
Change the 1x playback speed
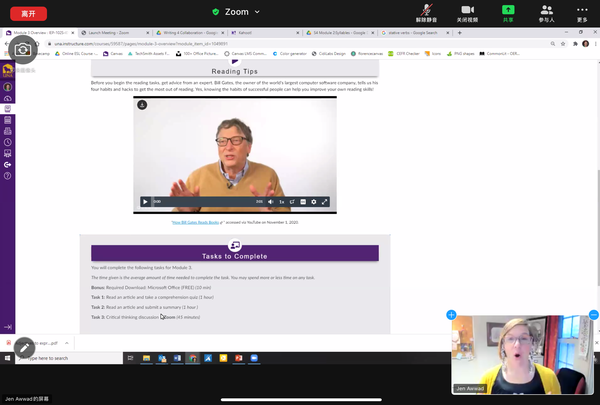click(x=282, y=202)
